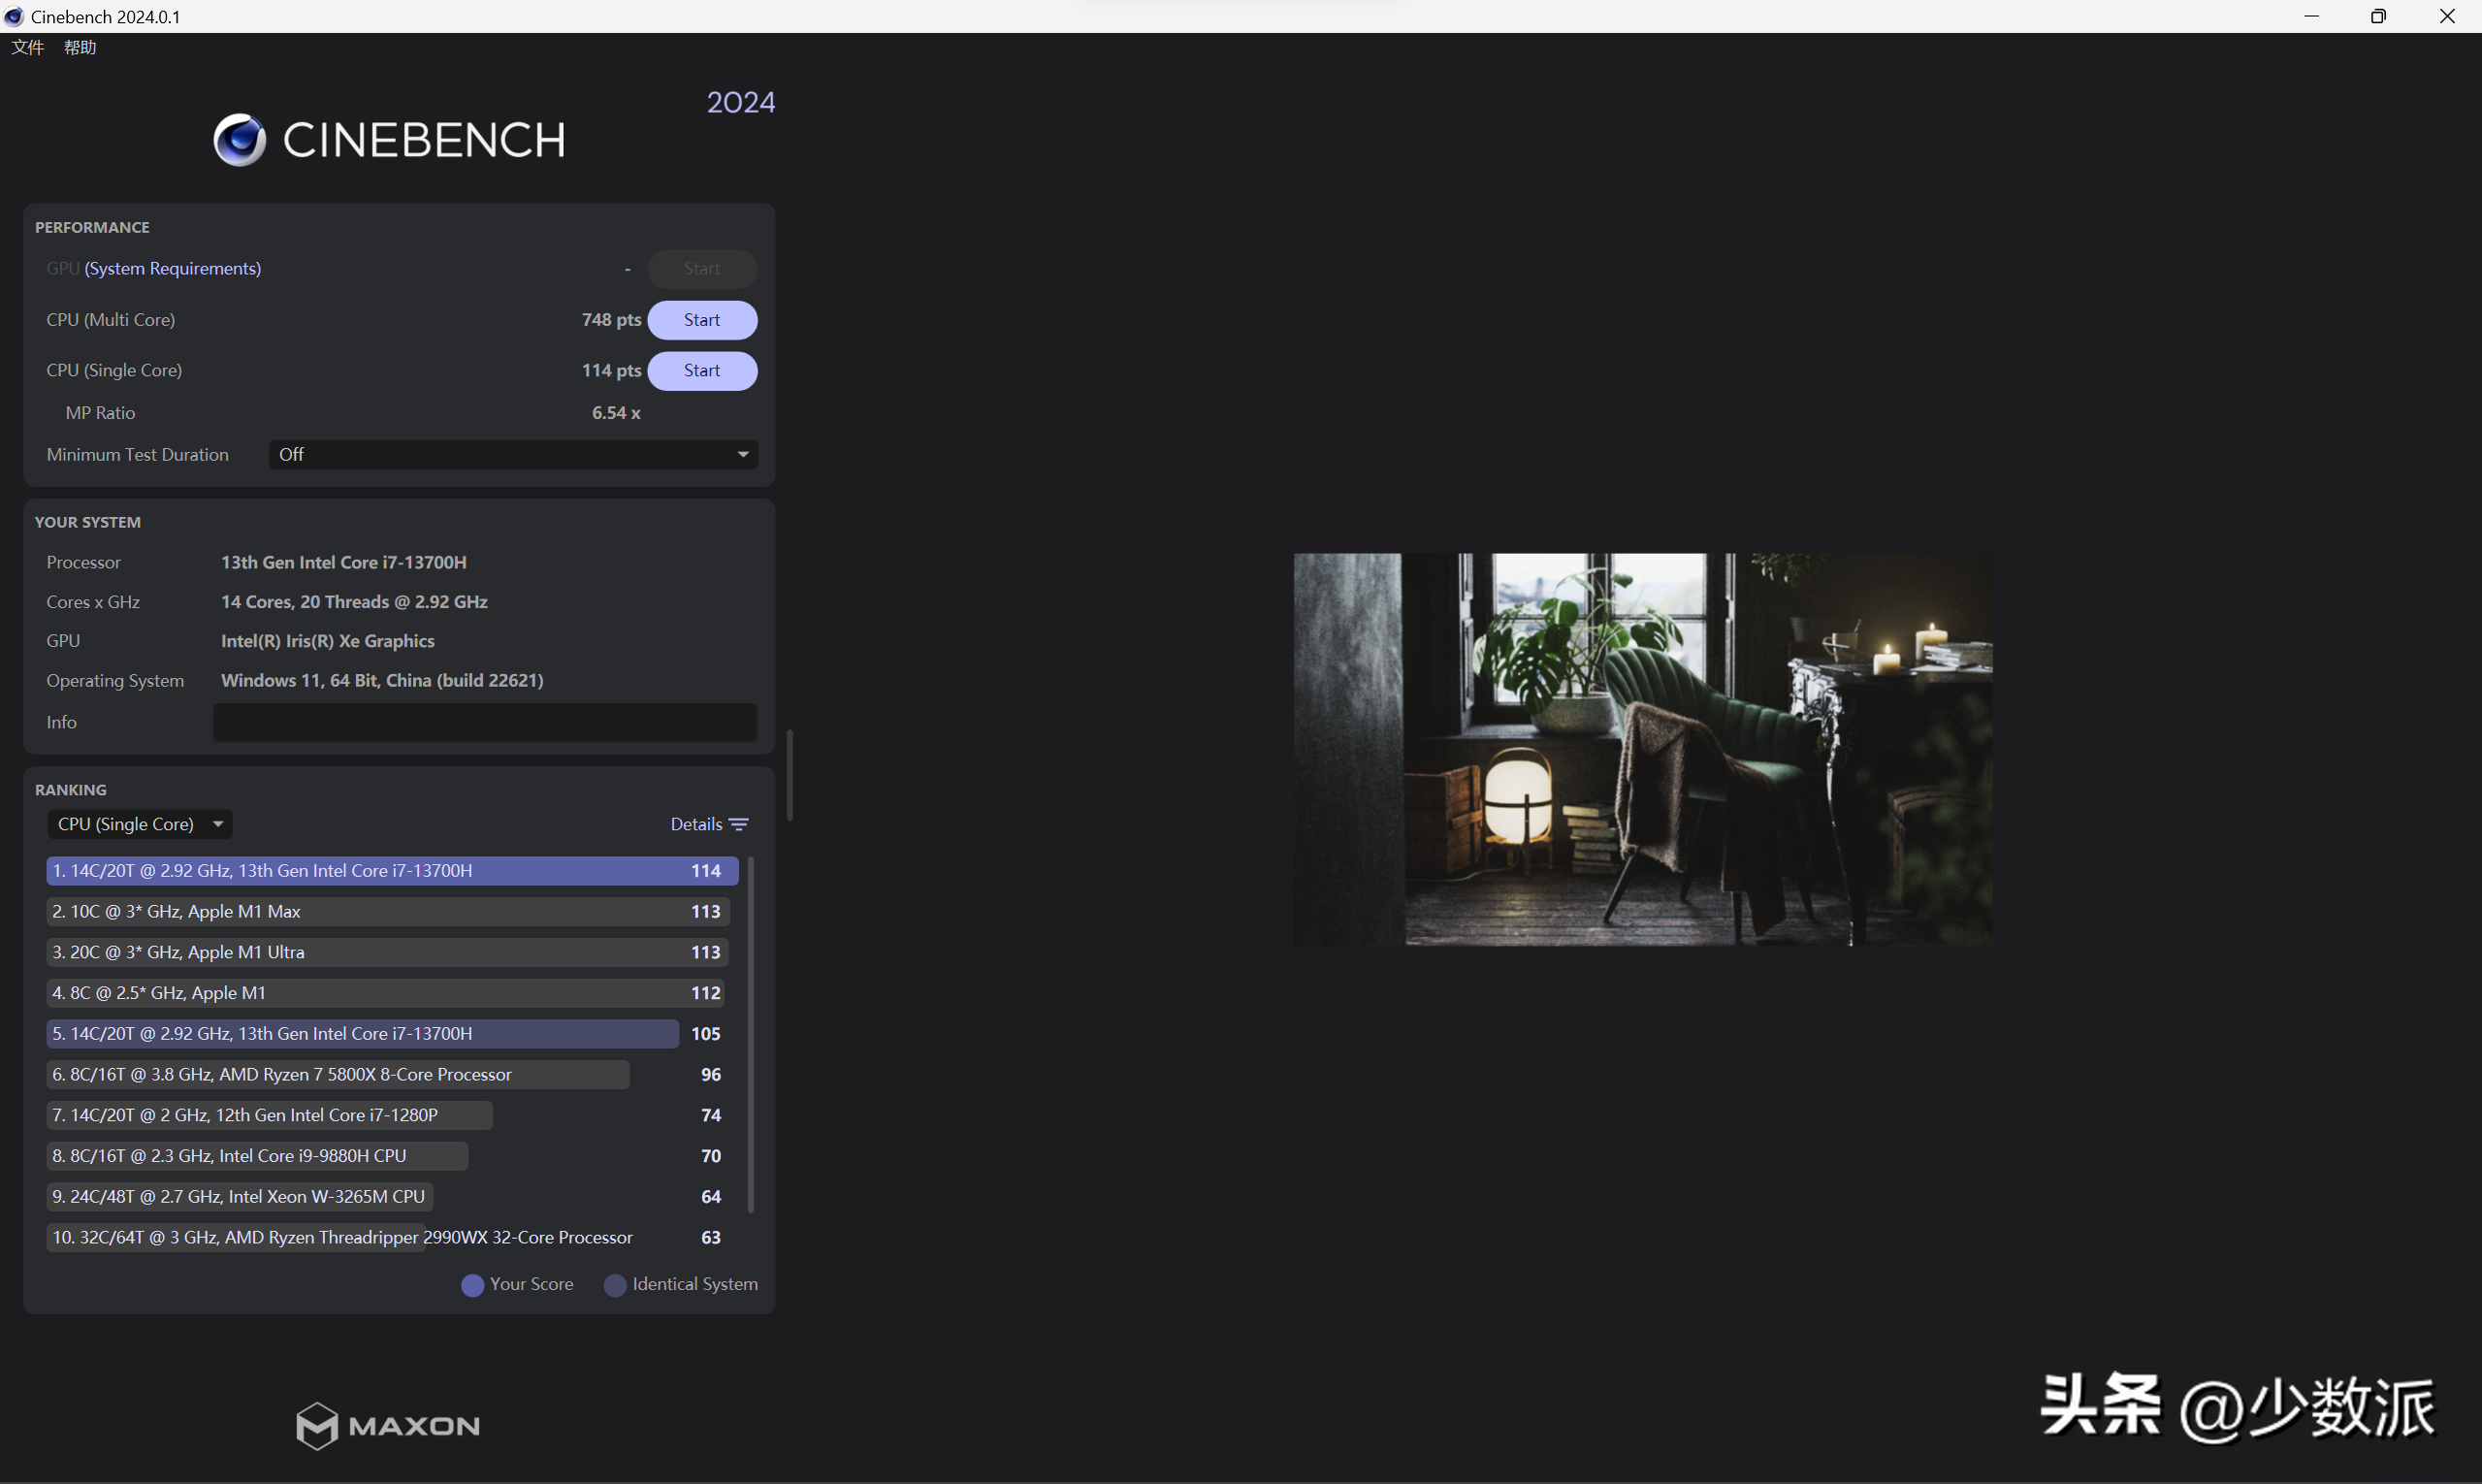Select the 8C Apple M1 ranking row
The width and height of the screenshot is (2482, 1484).
click(388, 993)
